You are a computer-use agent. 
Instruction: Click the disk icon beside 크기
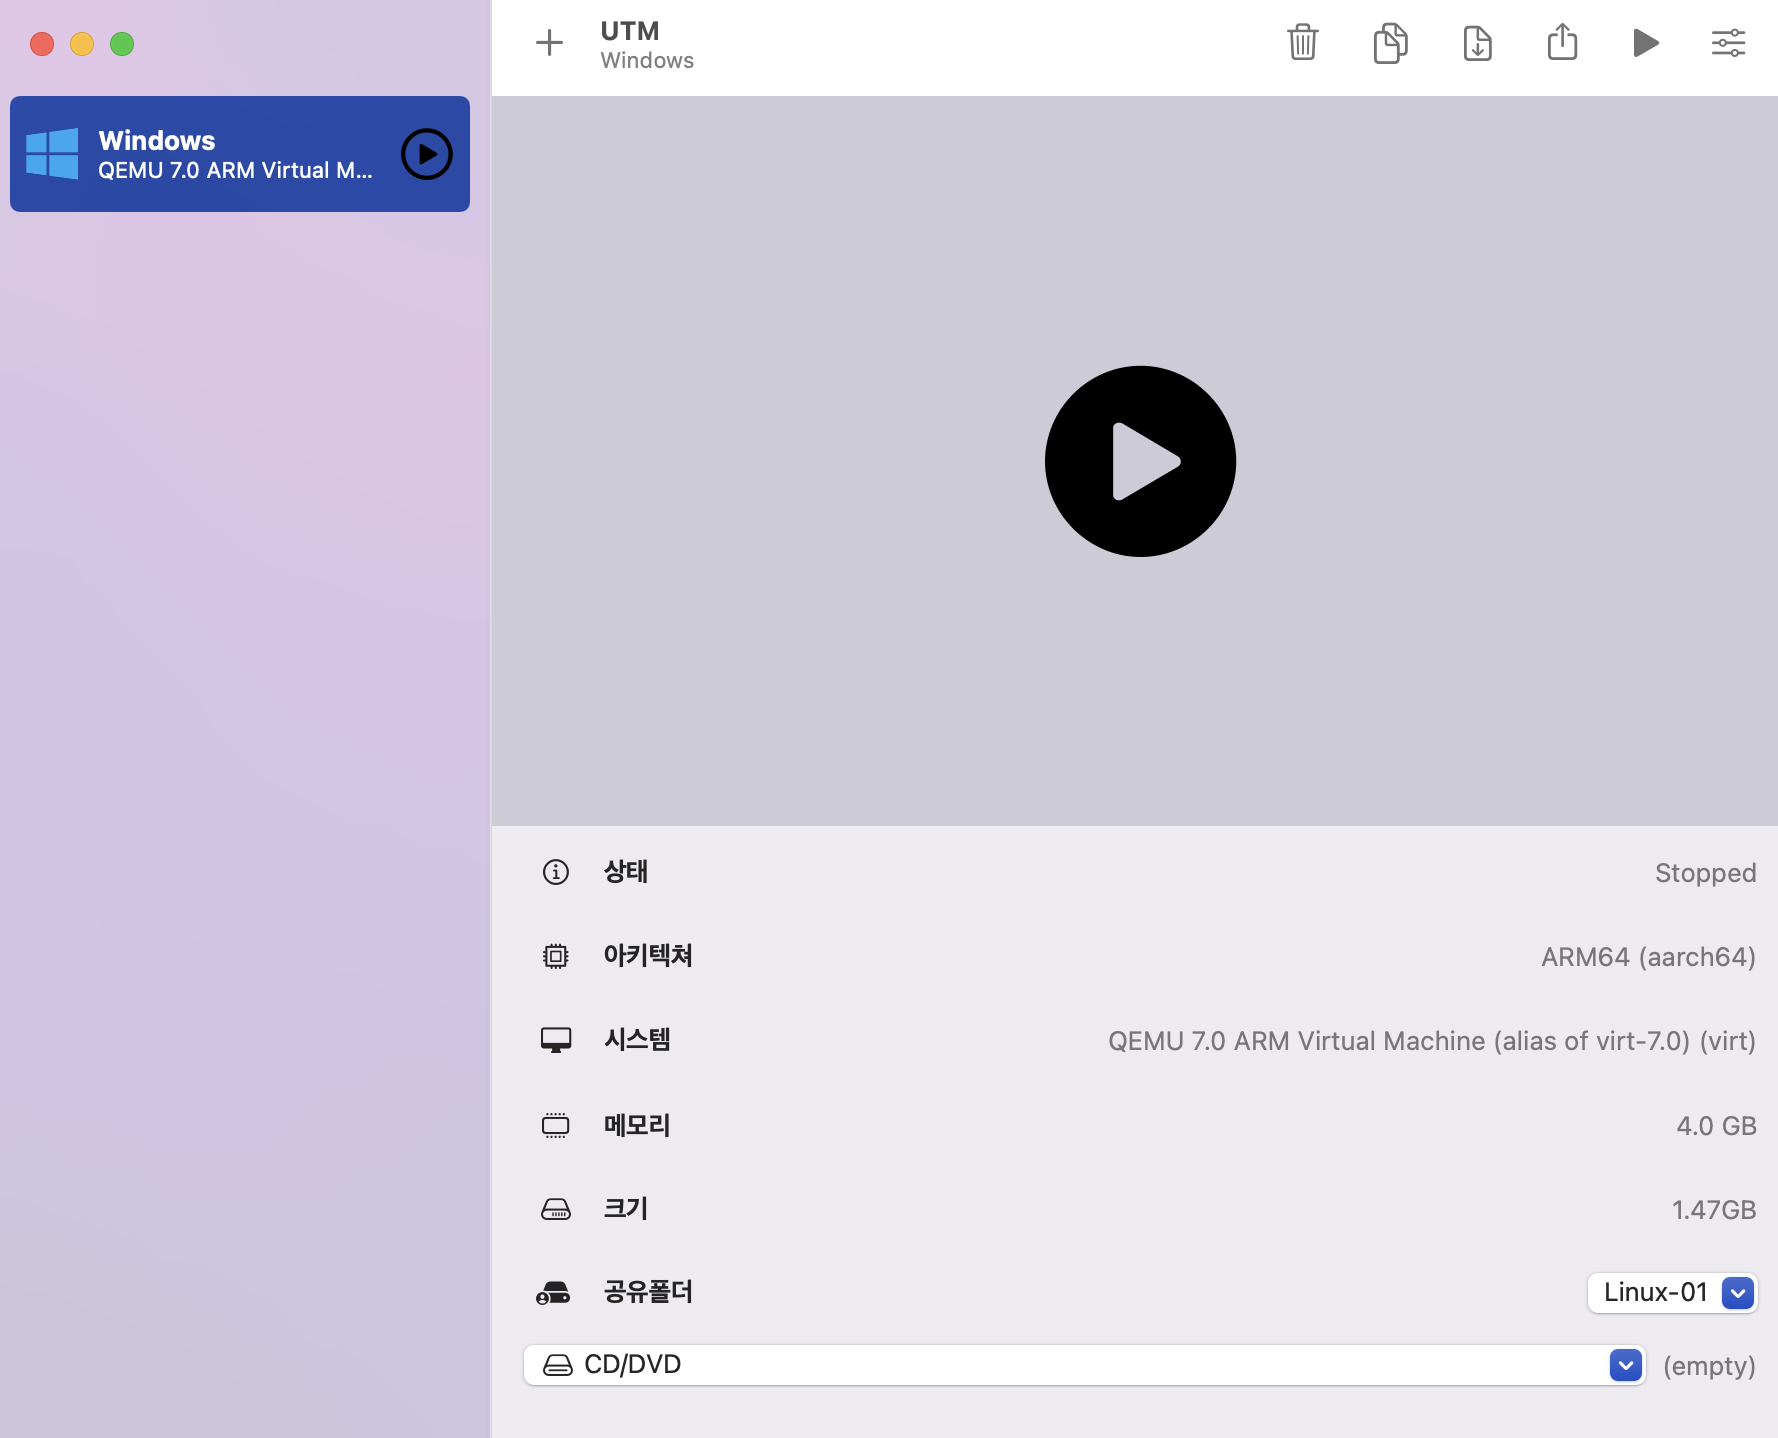[556, 1209]
